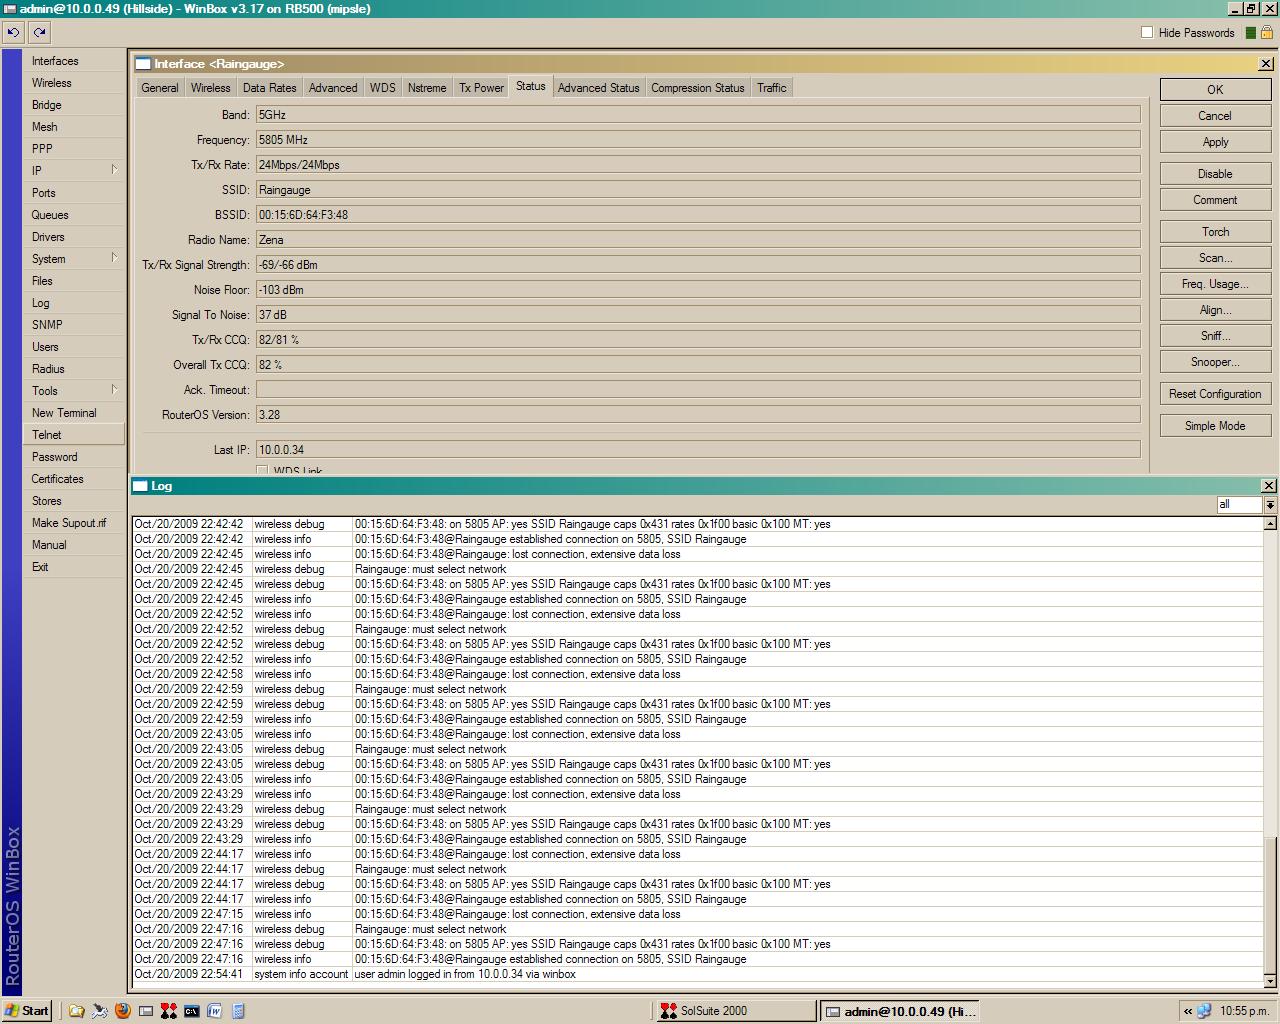Viewport: 1280px width, 1024px height.
Task: Open the Tx Power tab
Action: coord(480,87)
